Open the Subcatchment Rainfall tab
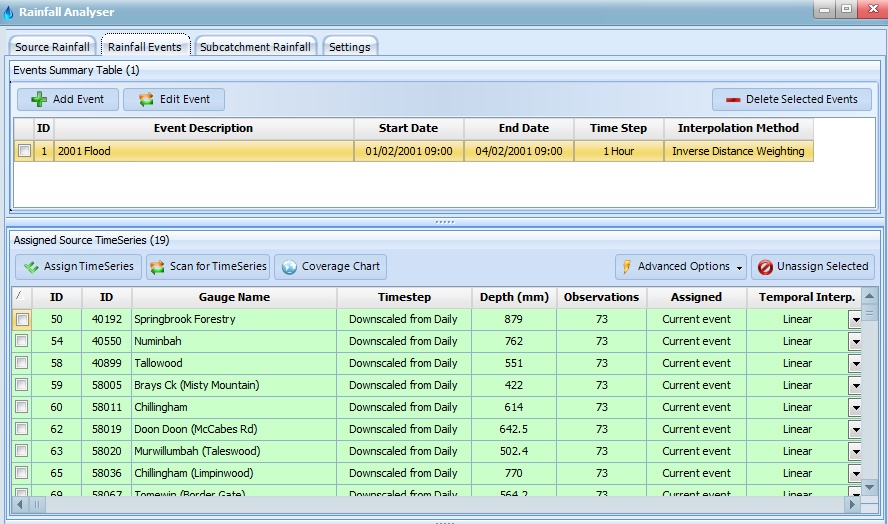888x524 pixels. coord(255,47)
